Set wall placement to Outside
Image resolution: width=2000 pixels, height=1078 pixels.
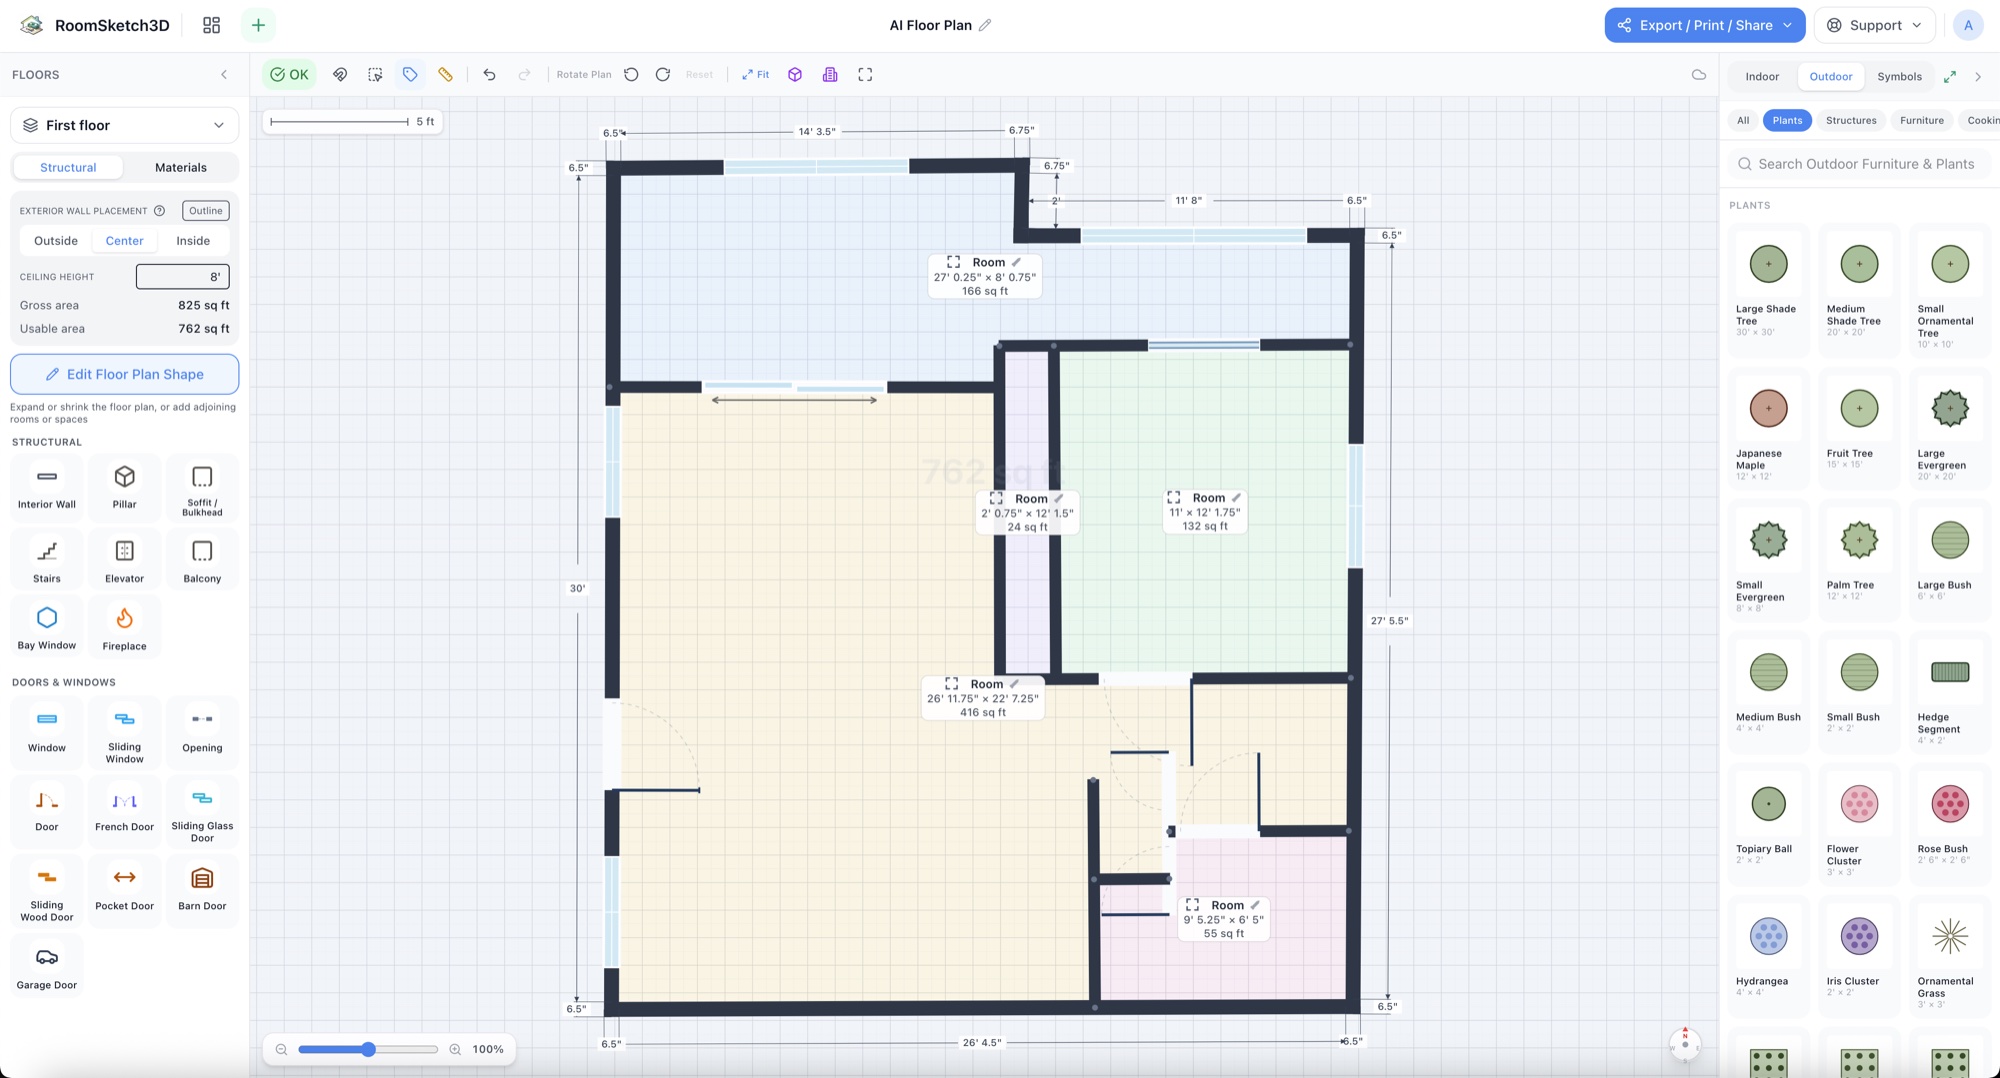(x=56, y=241)
